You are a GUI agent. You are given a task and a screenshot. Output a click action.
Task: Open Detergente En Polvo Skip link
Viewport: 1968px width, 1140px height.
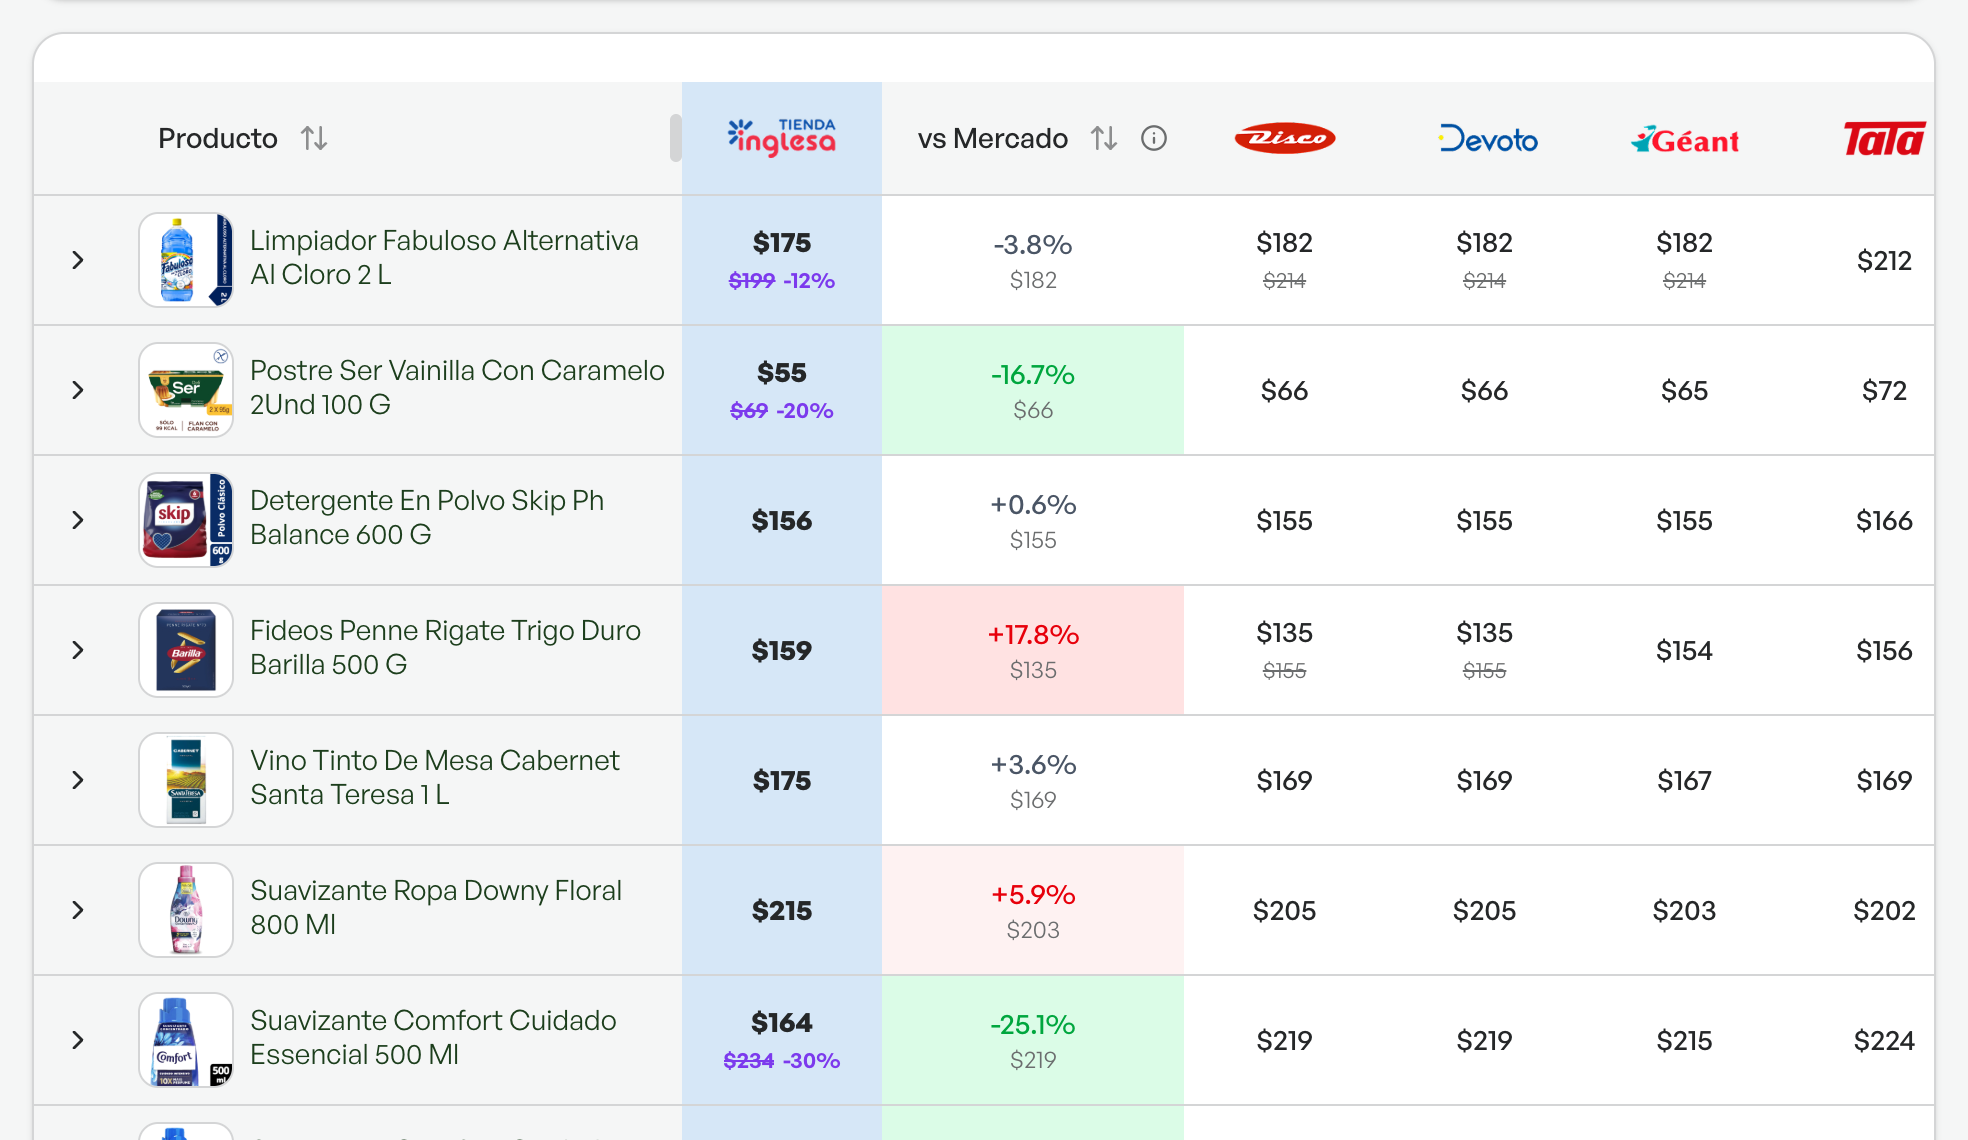pyautogui.click(x=427, y=517)
